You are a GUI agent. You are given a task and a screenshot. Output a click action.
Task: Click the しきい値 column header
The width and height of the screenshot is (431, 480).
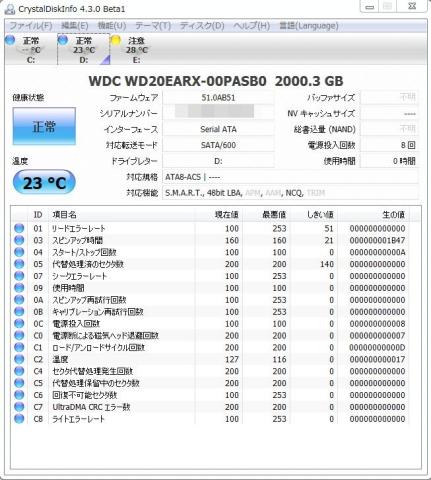(x=314, y=215)
